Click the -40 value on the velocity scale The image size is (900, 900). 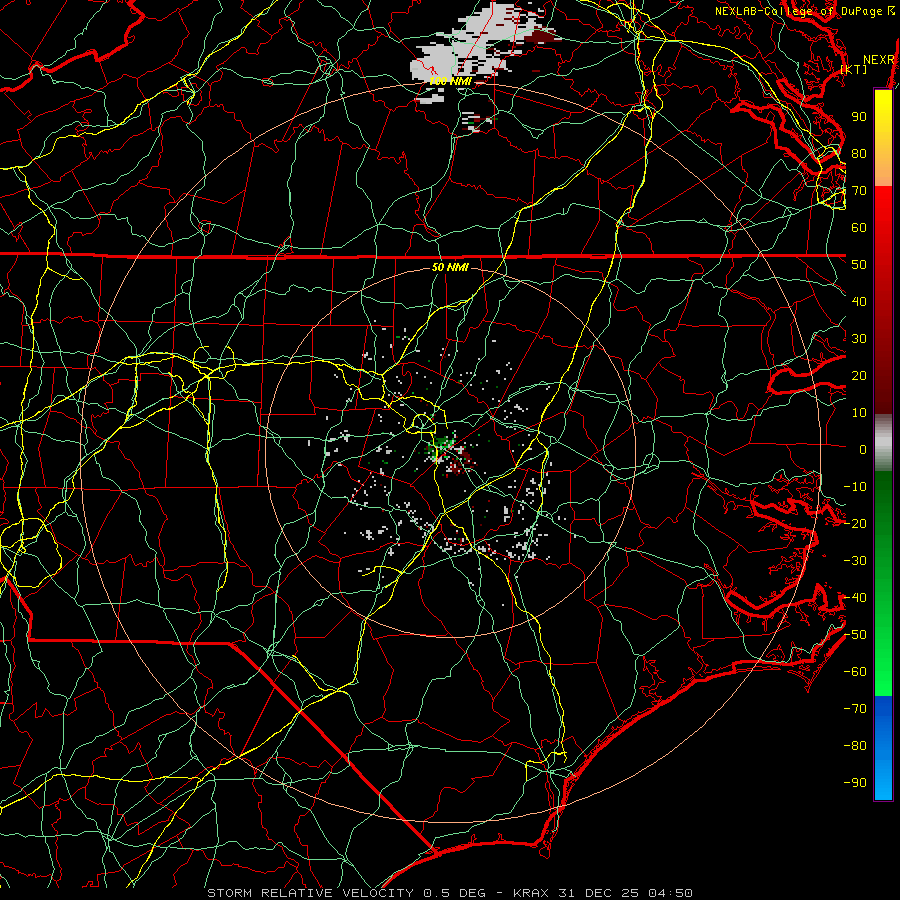pos(855,598)
